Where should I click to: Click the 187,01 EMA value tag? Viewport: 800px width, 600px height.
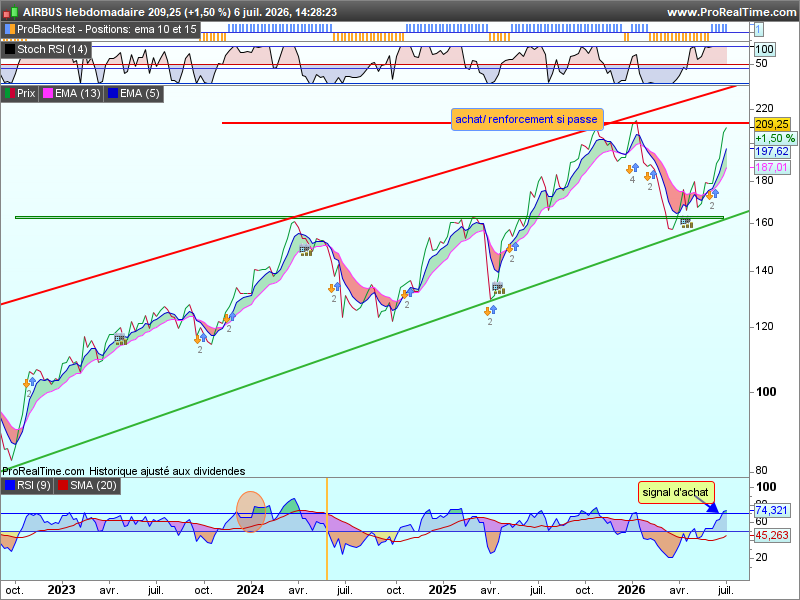(772, 167)
